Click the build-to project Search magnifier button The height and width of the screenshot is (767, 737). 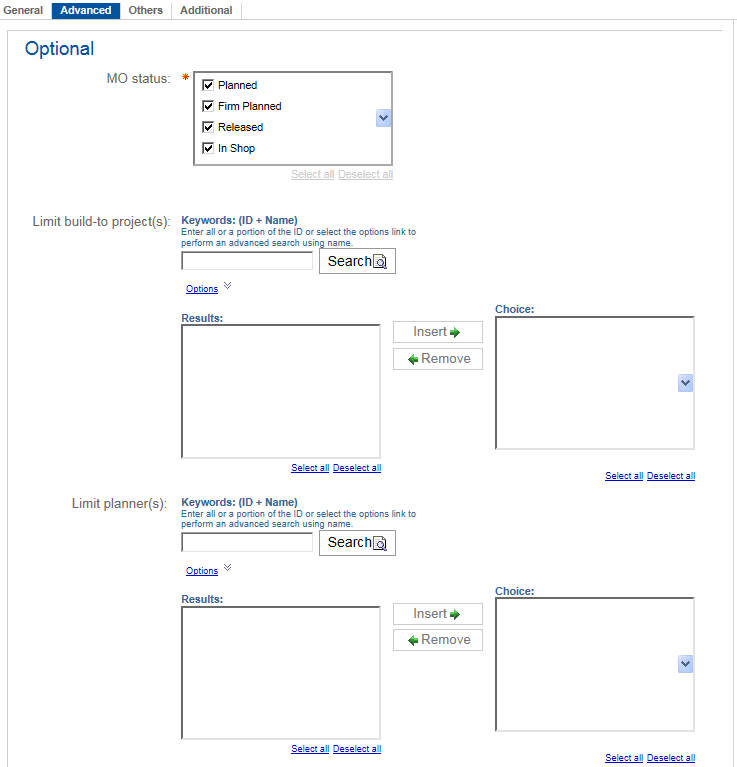click(x=357, y=261)
